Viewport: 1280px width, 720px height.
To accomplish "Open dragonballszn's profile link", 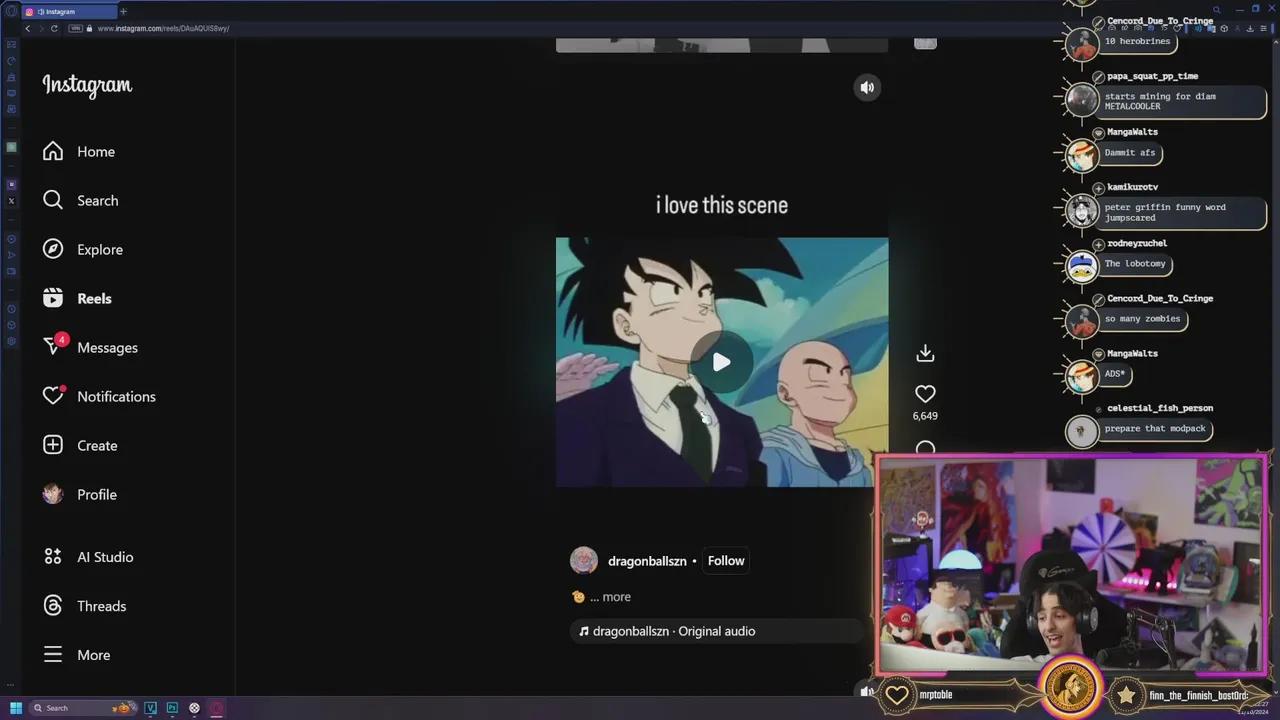I will (647, 561).
